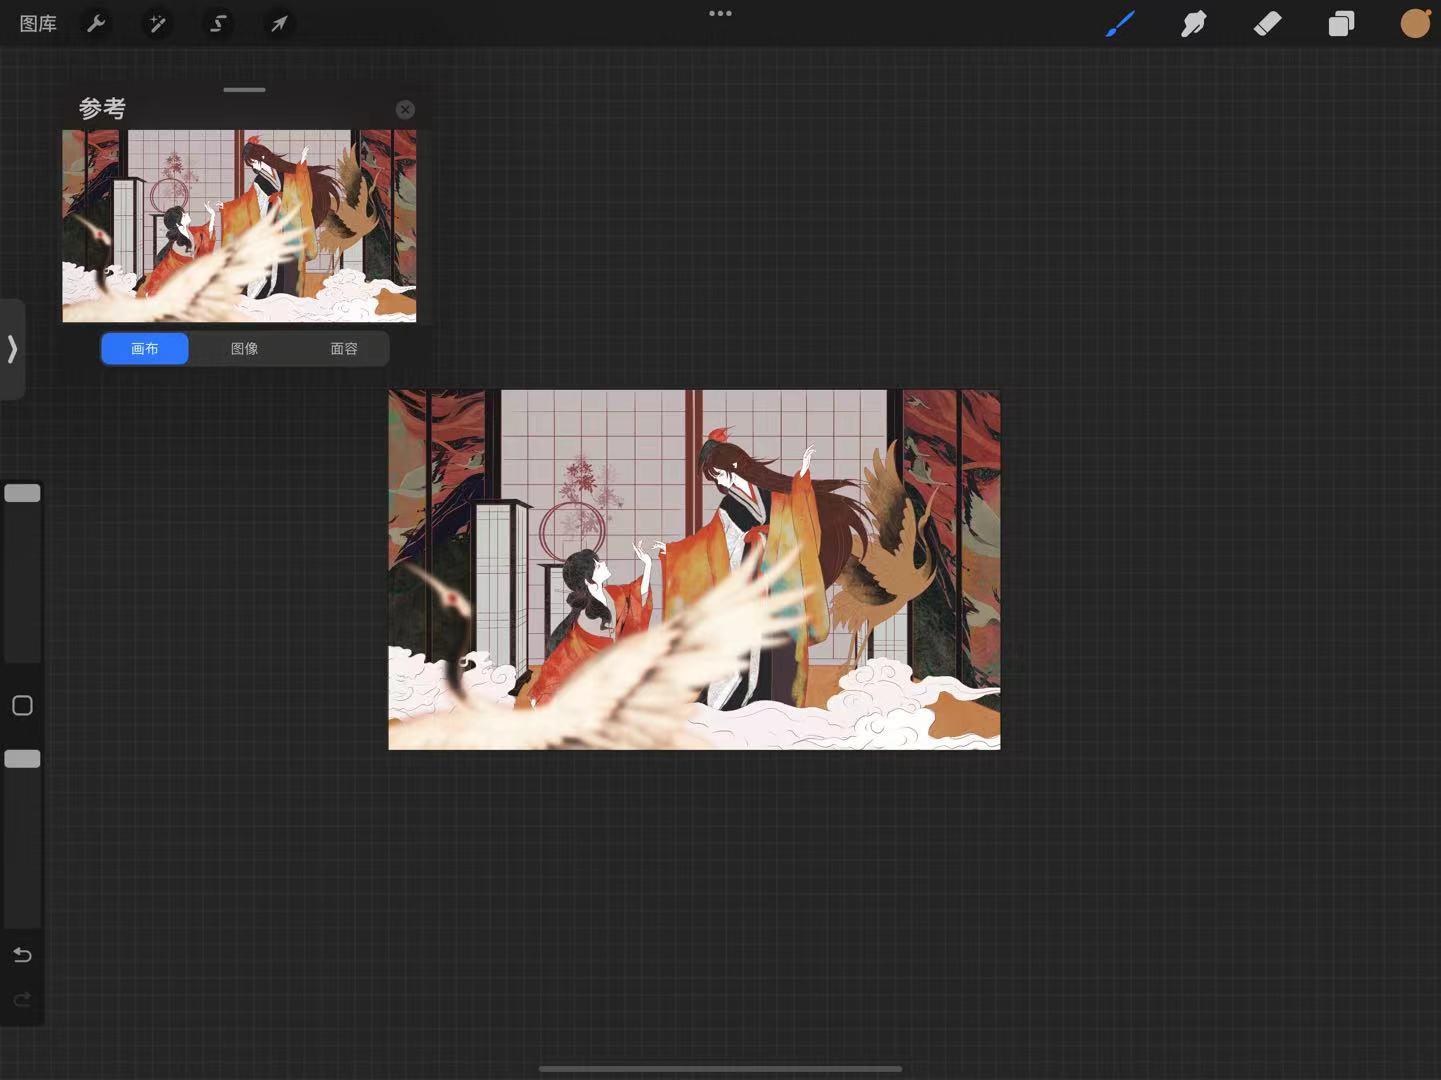Screen dimensions: 1441x1080
Task: Activate the Transform arrow tool
Action: click(x=279, y=23)
